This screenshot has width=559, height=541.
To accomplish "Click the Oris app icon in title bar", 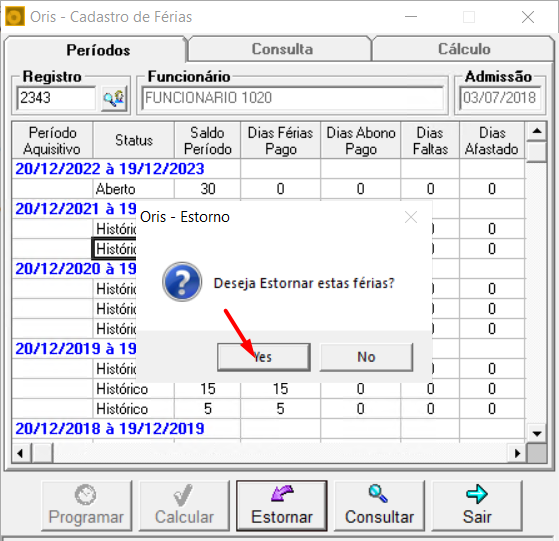I will pyautogui.click(x=15, y=16).
